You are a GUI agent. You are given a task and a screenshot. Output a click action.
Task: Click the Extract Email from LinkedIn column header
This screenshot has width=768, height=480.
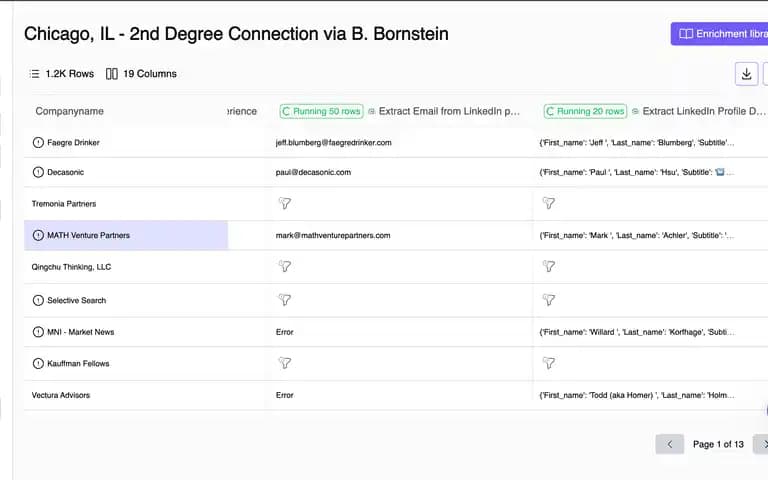pos(449,111)
